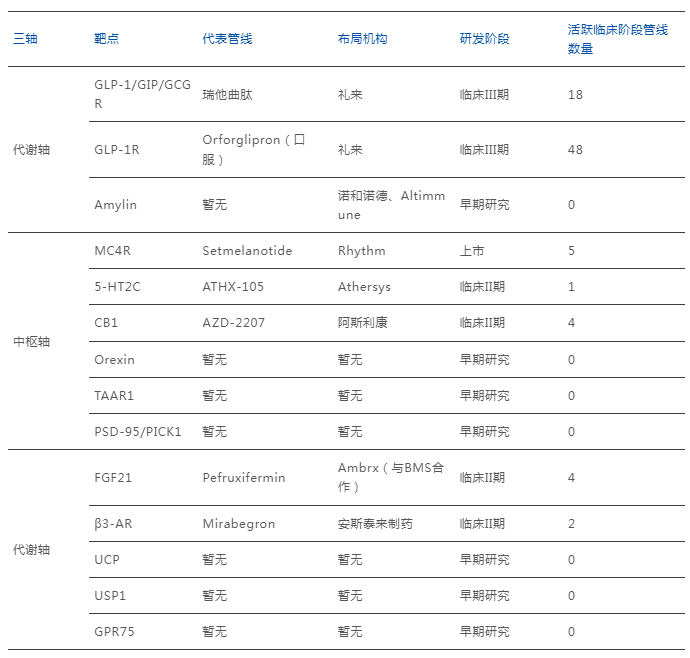Select the 瑞他曲肽 pipeline cell
The width and height of the screenshot is (690, 658).
coord(227,95)
